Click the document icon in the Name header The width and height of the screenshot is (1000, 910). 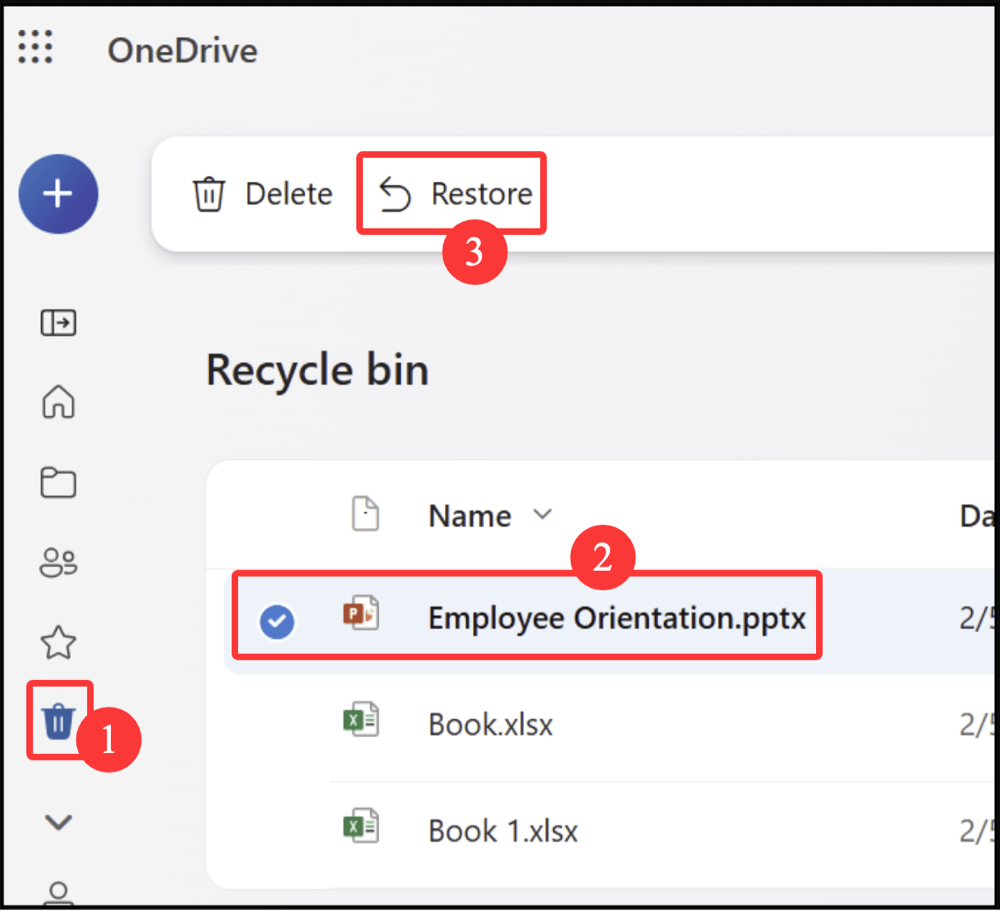367,514
